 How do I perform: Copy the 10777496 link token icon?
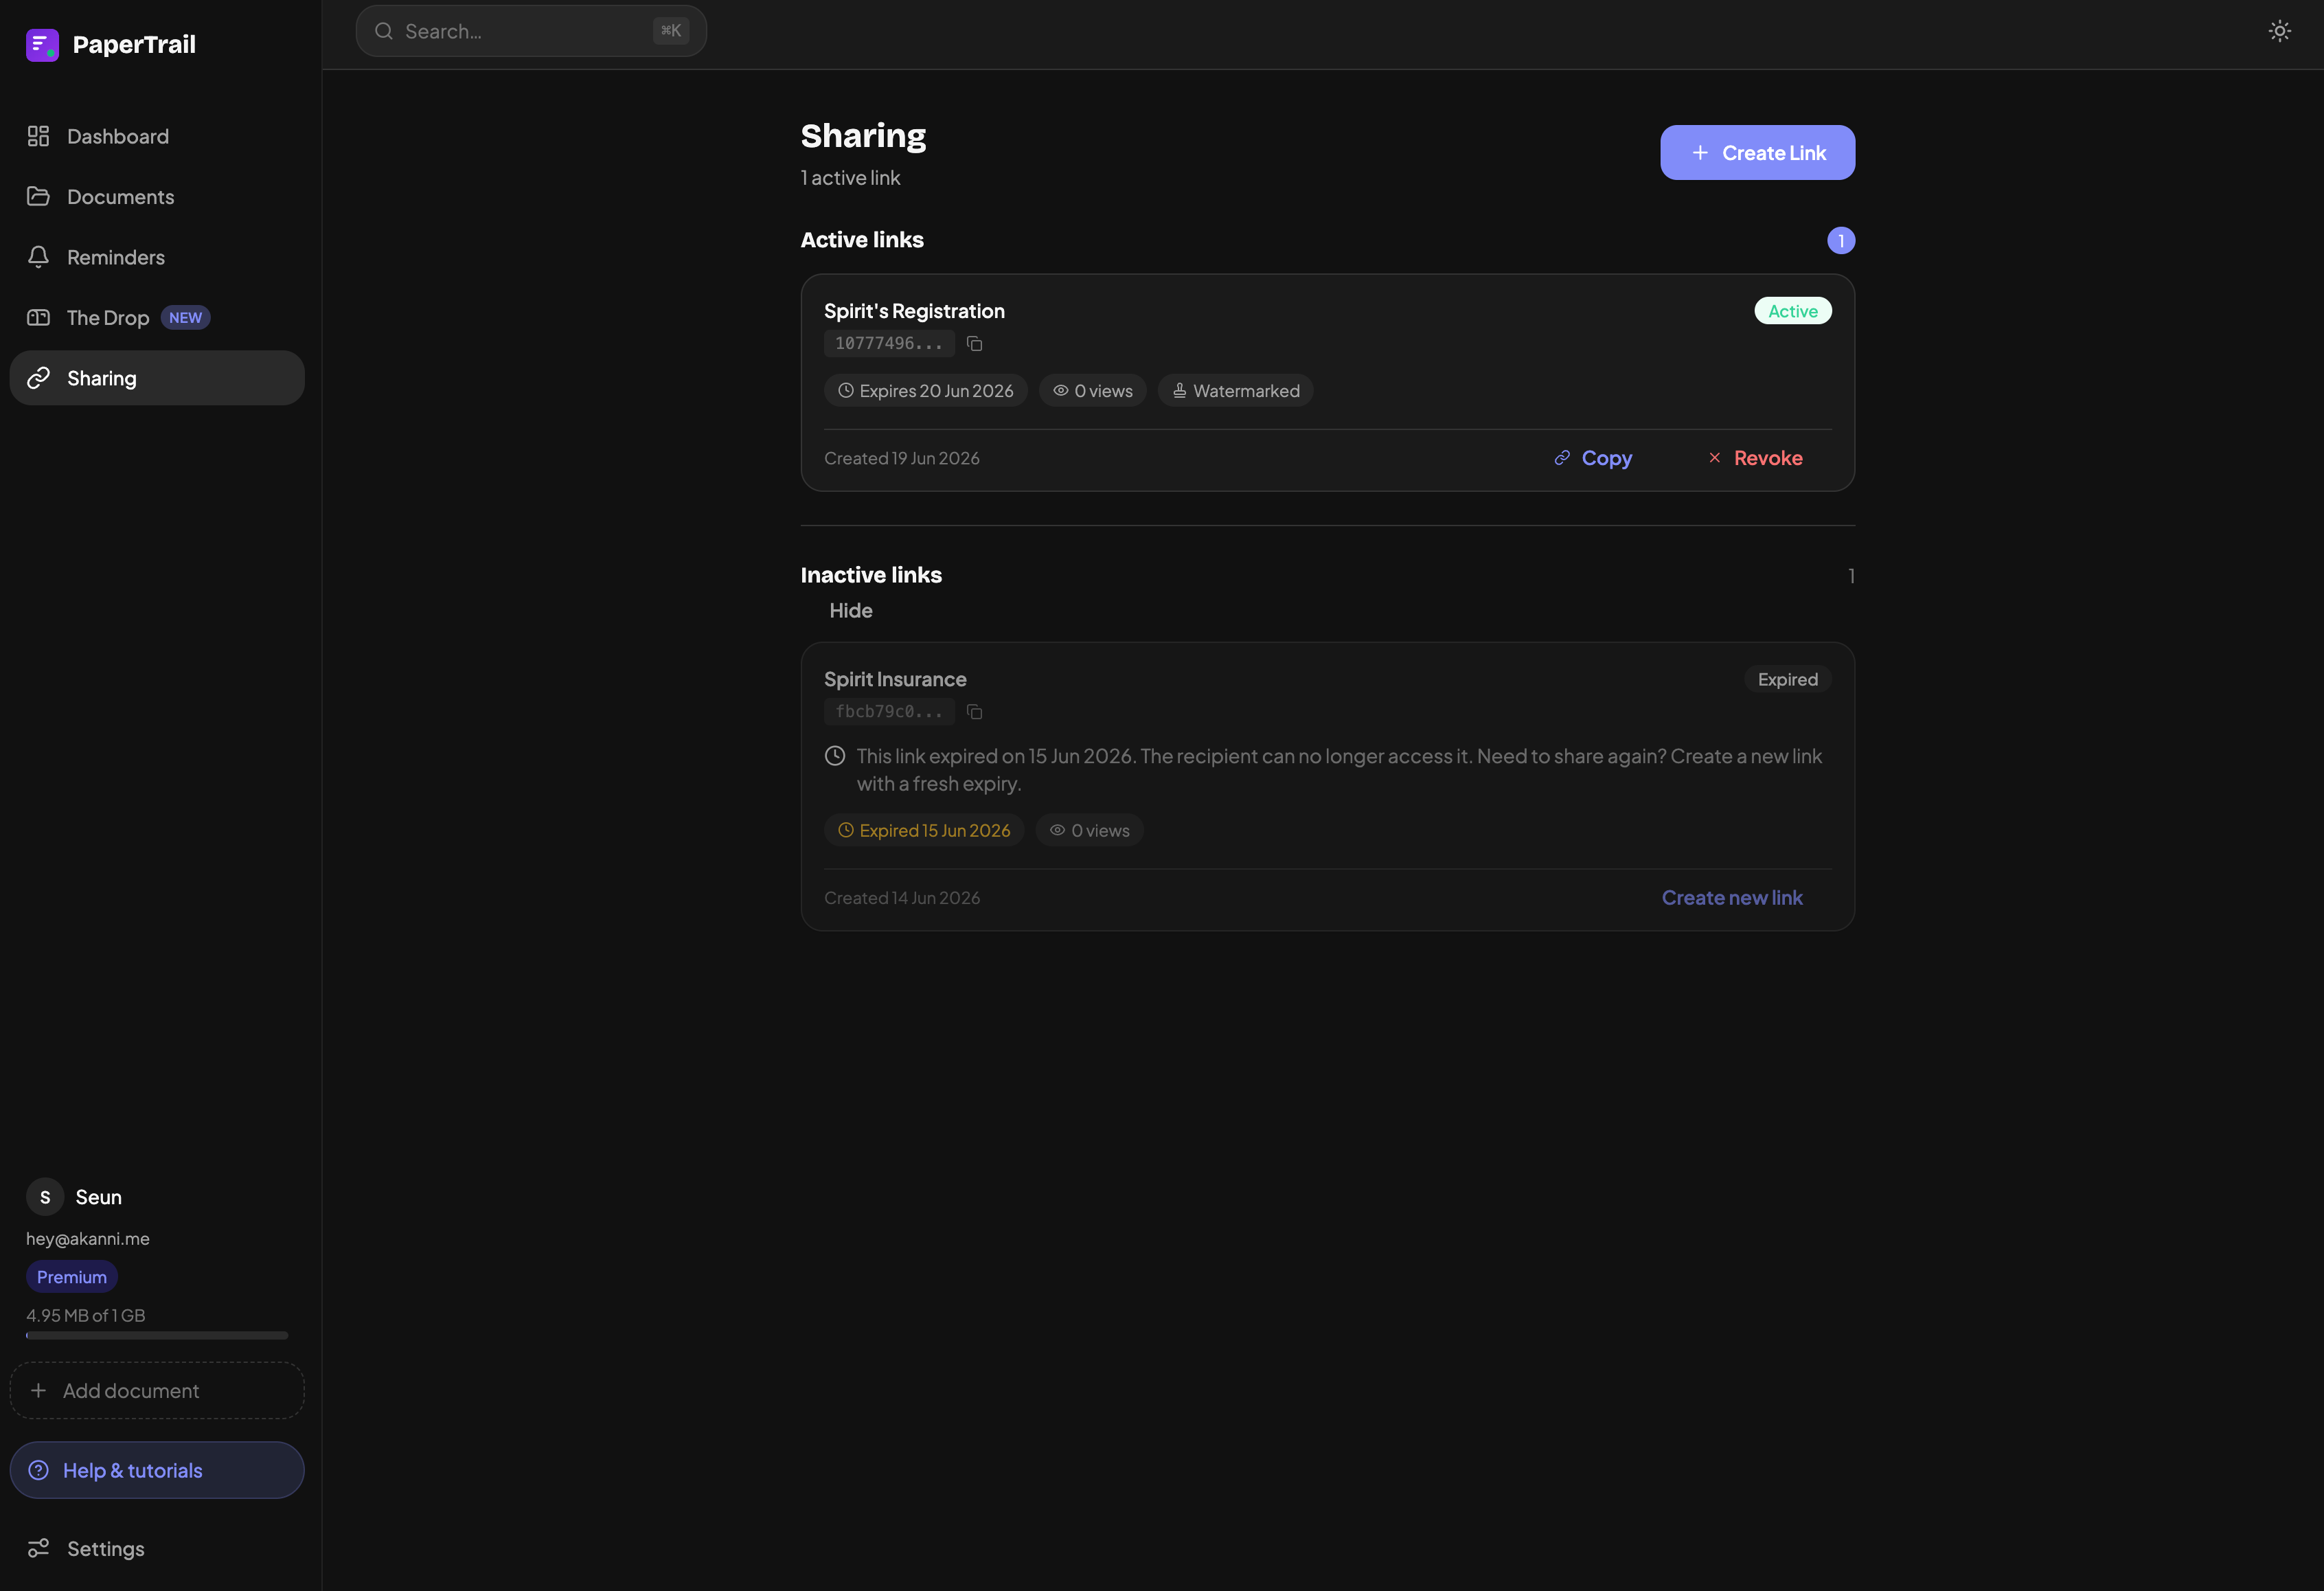pos(974,344)
